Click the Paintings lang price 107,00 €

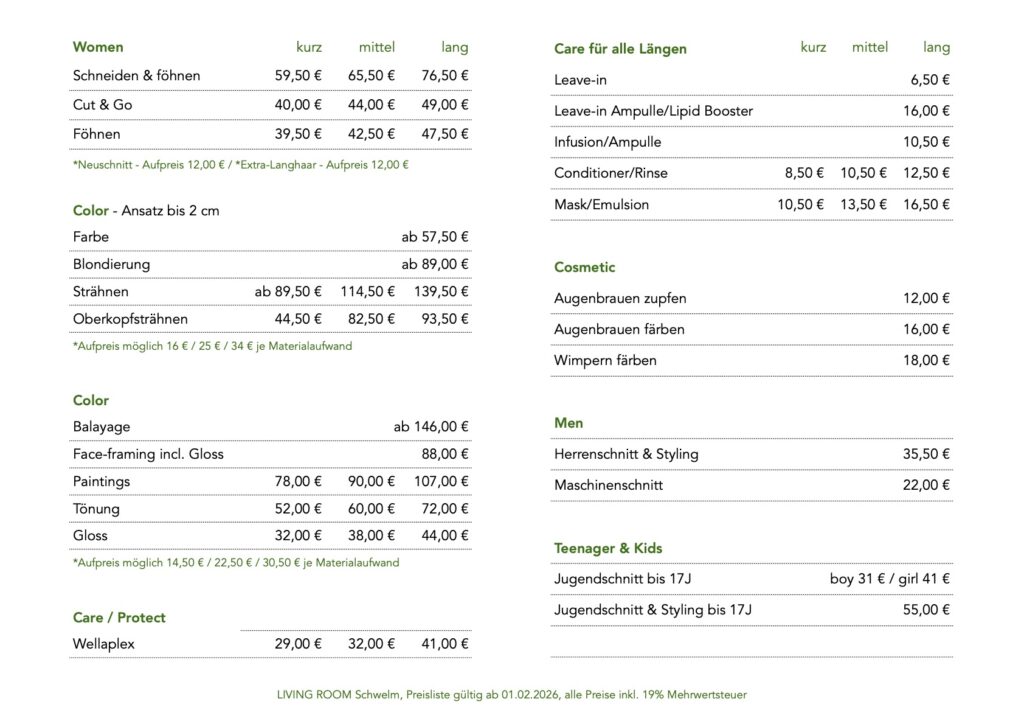point(441,481)
